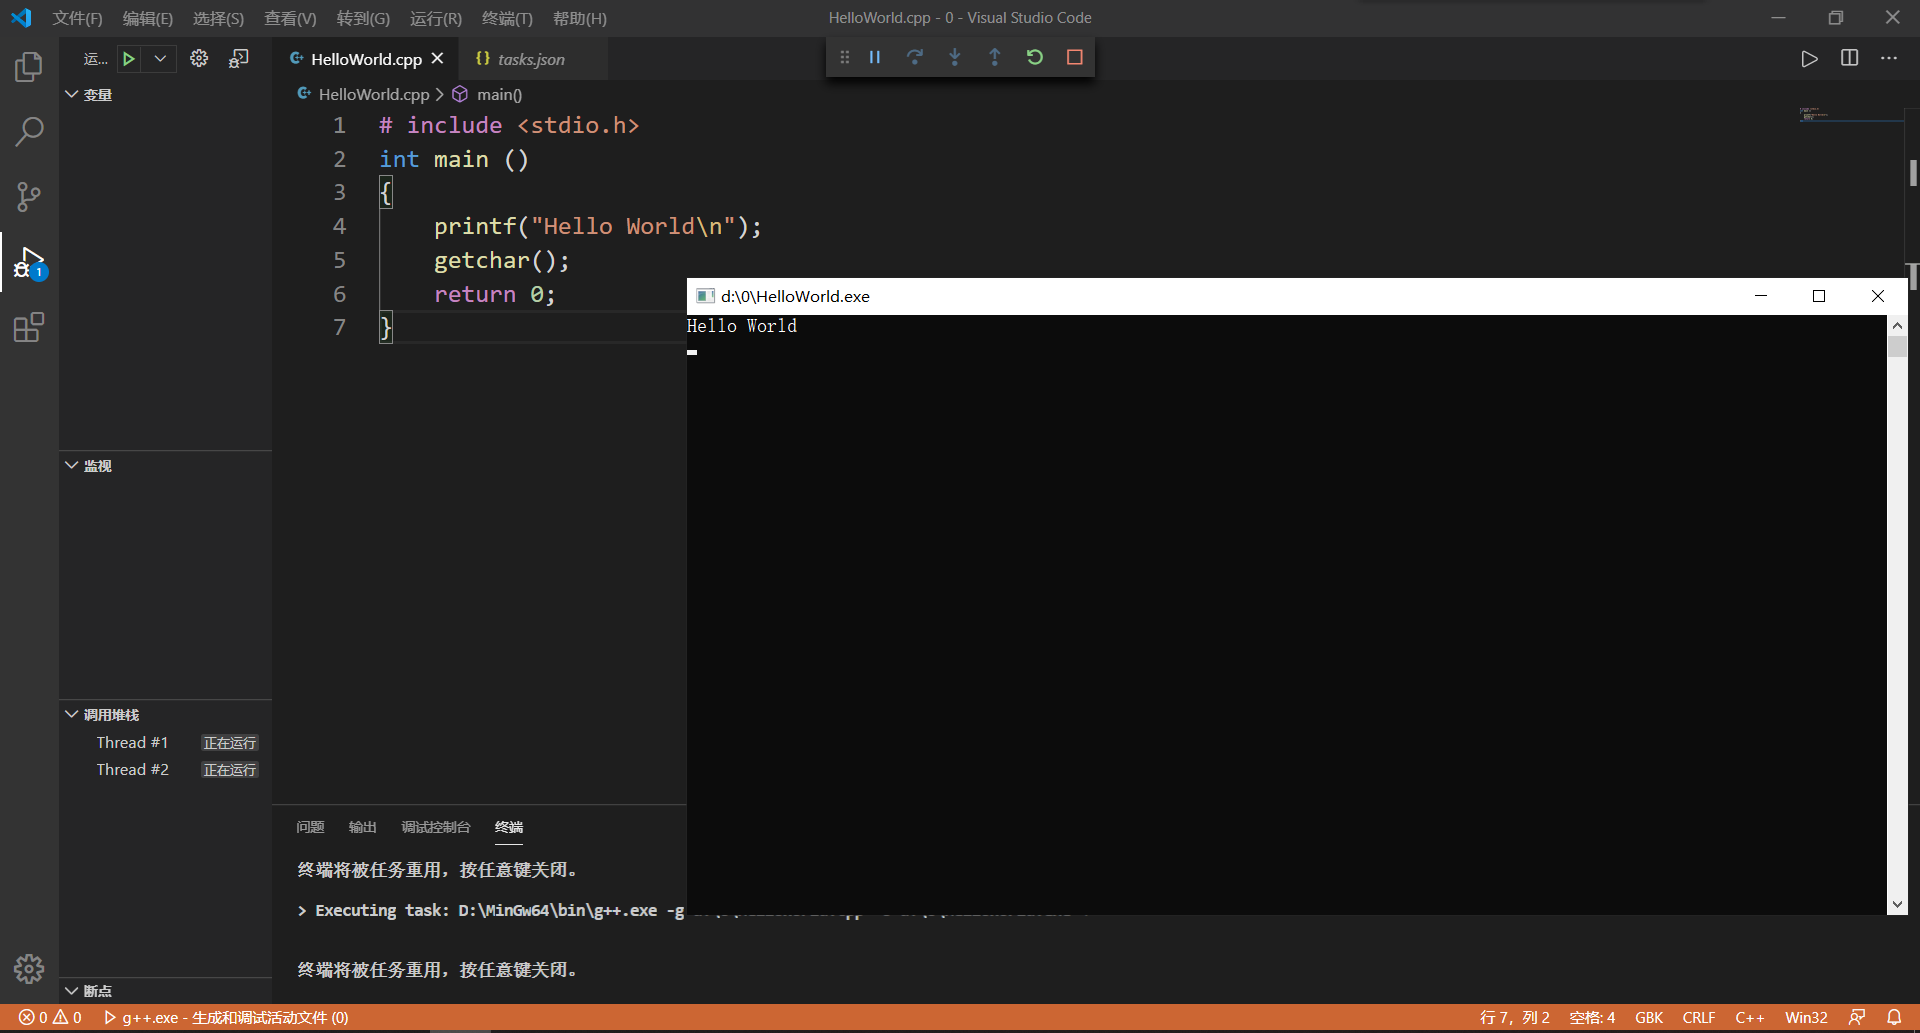Show errors and warnings from status bar
Image resolution: width=1920 pixels, height=1033 pixels.
[50, 1017]
